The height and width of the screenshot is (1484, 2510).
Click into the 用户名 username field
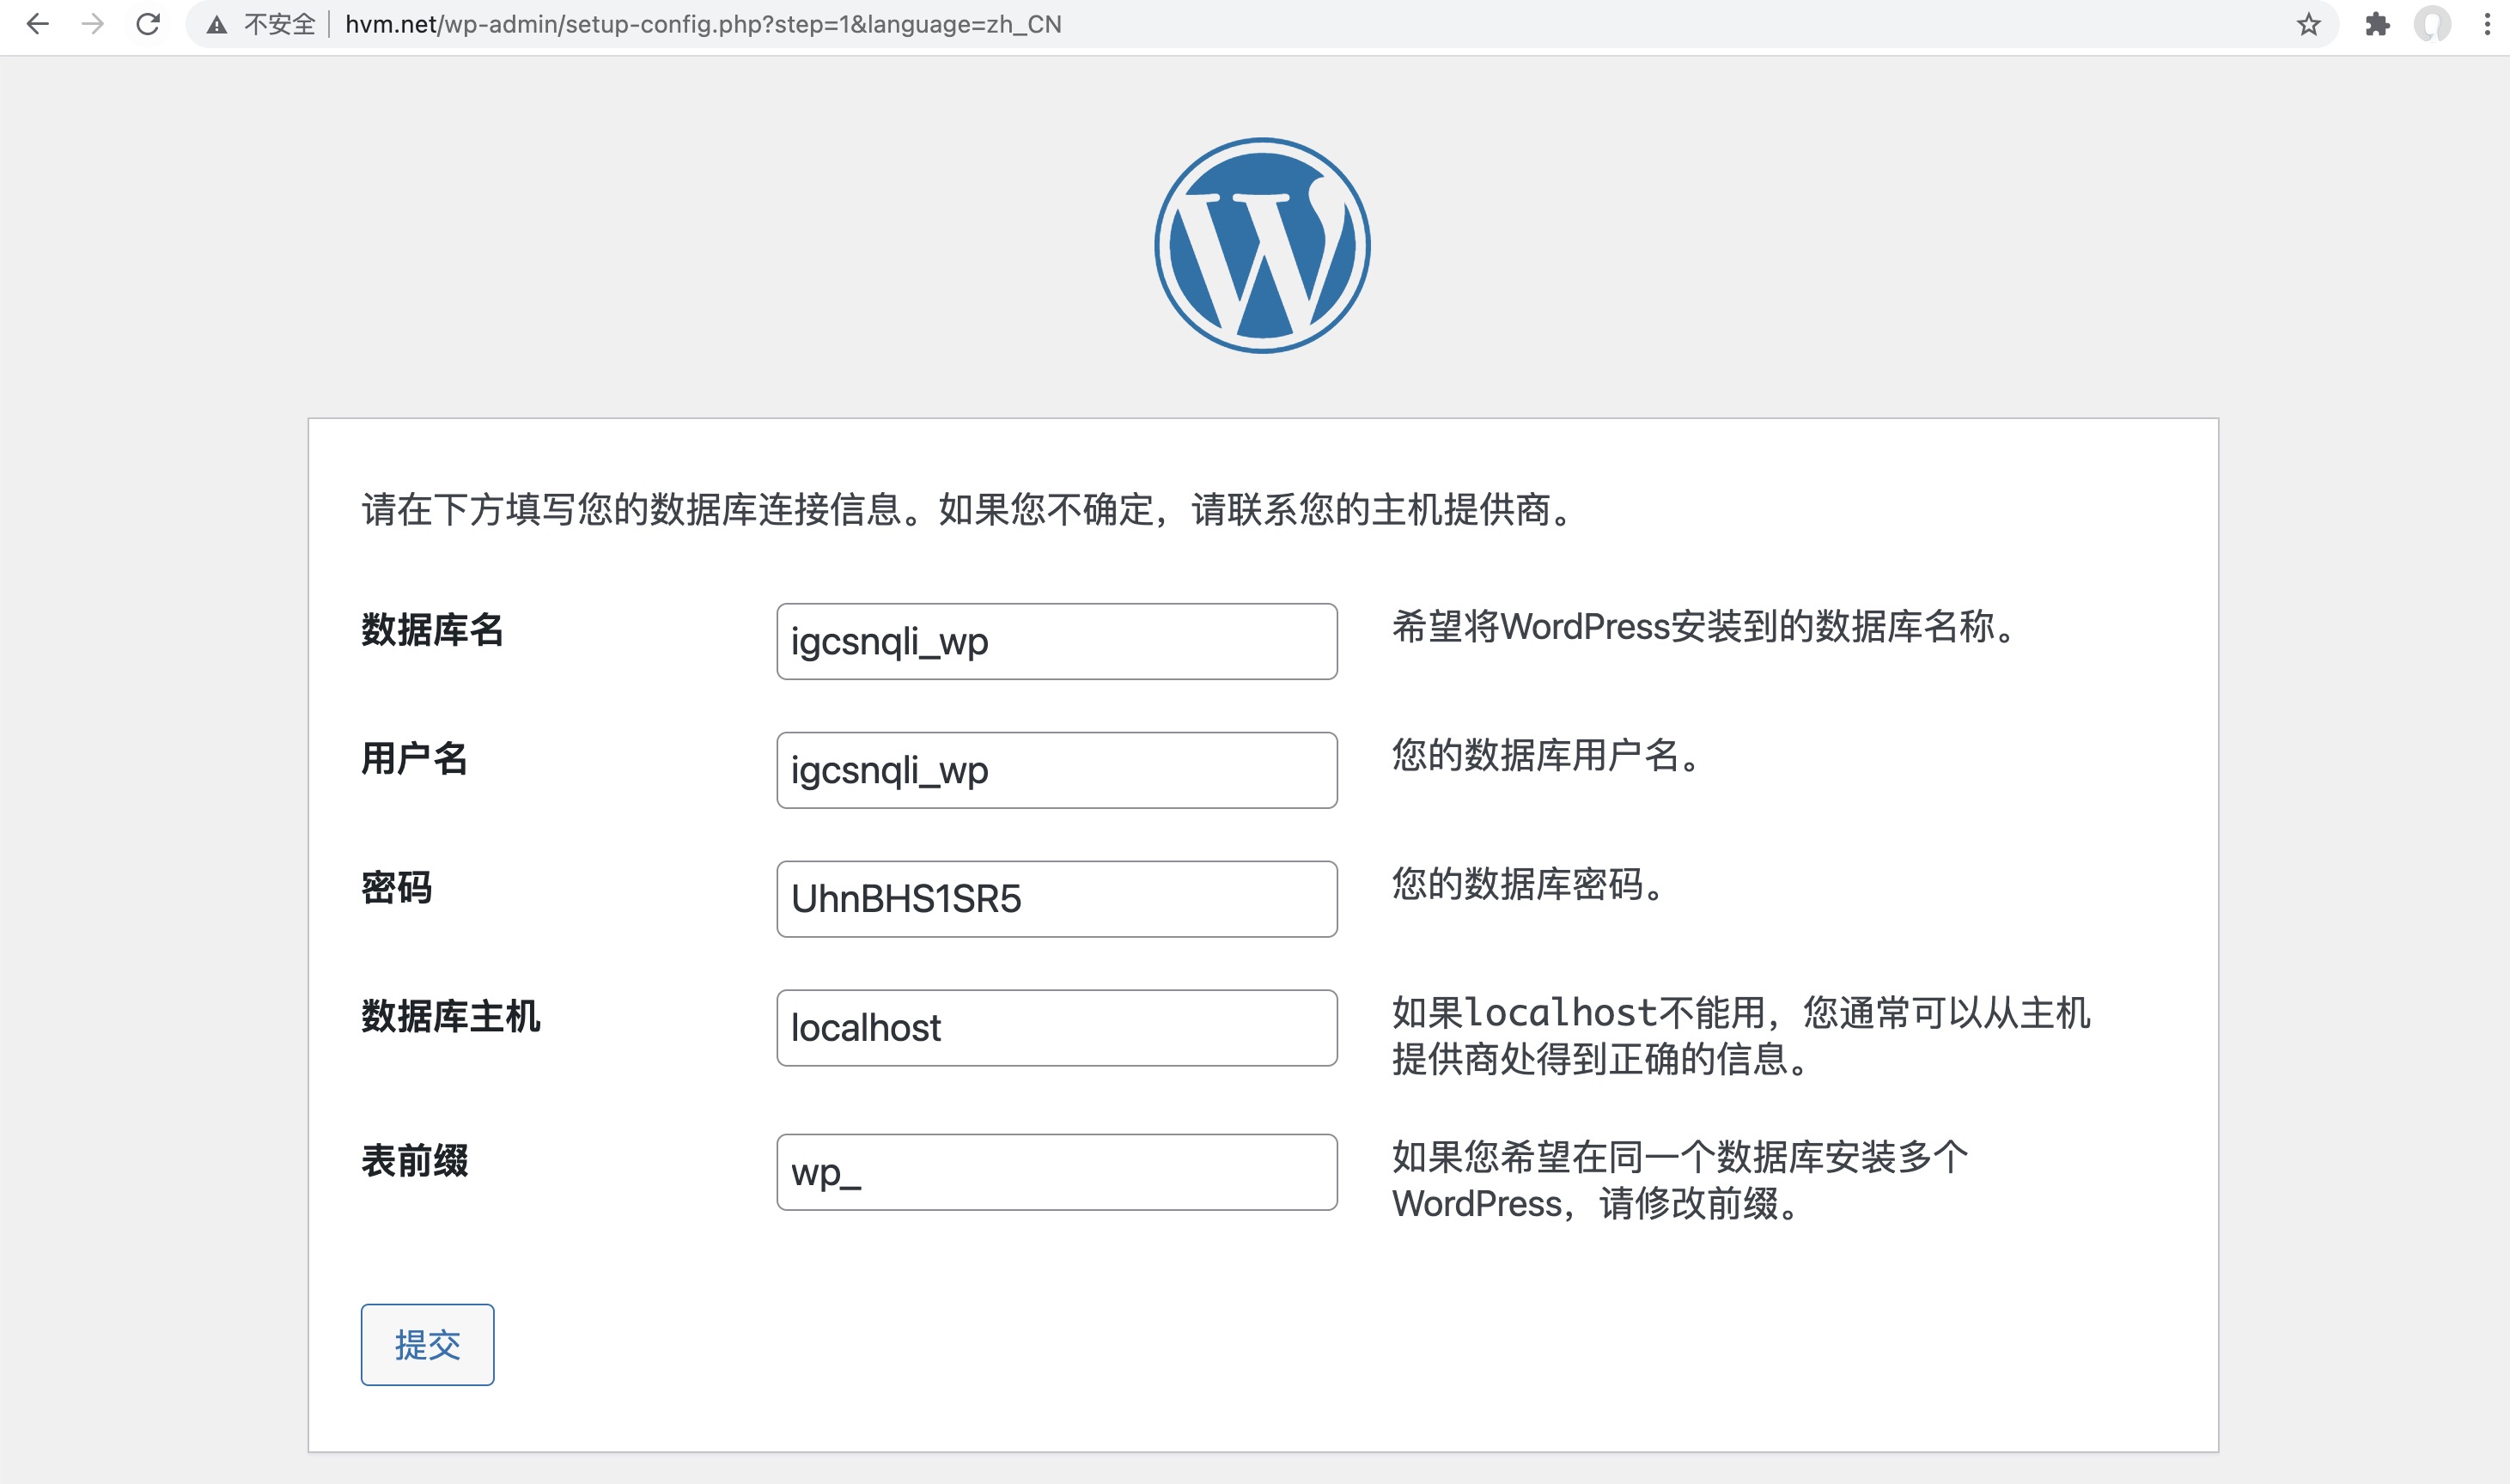[1056, 770]
